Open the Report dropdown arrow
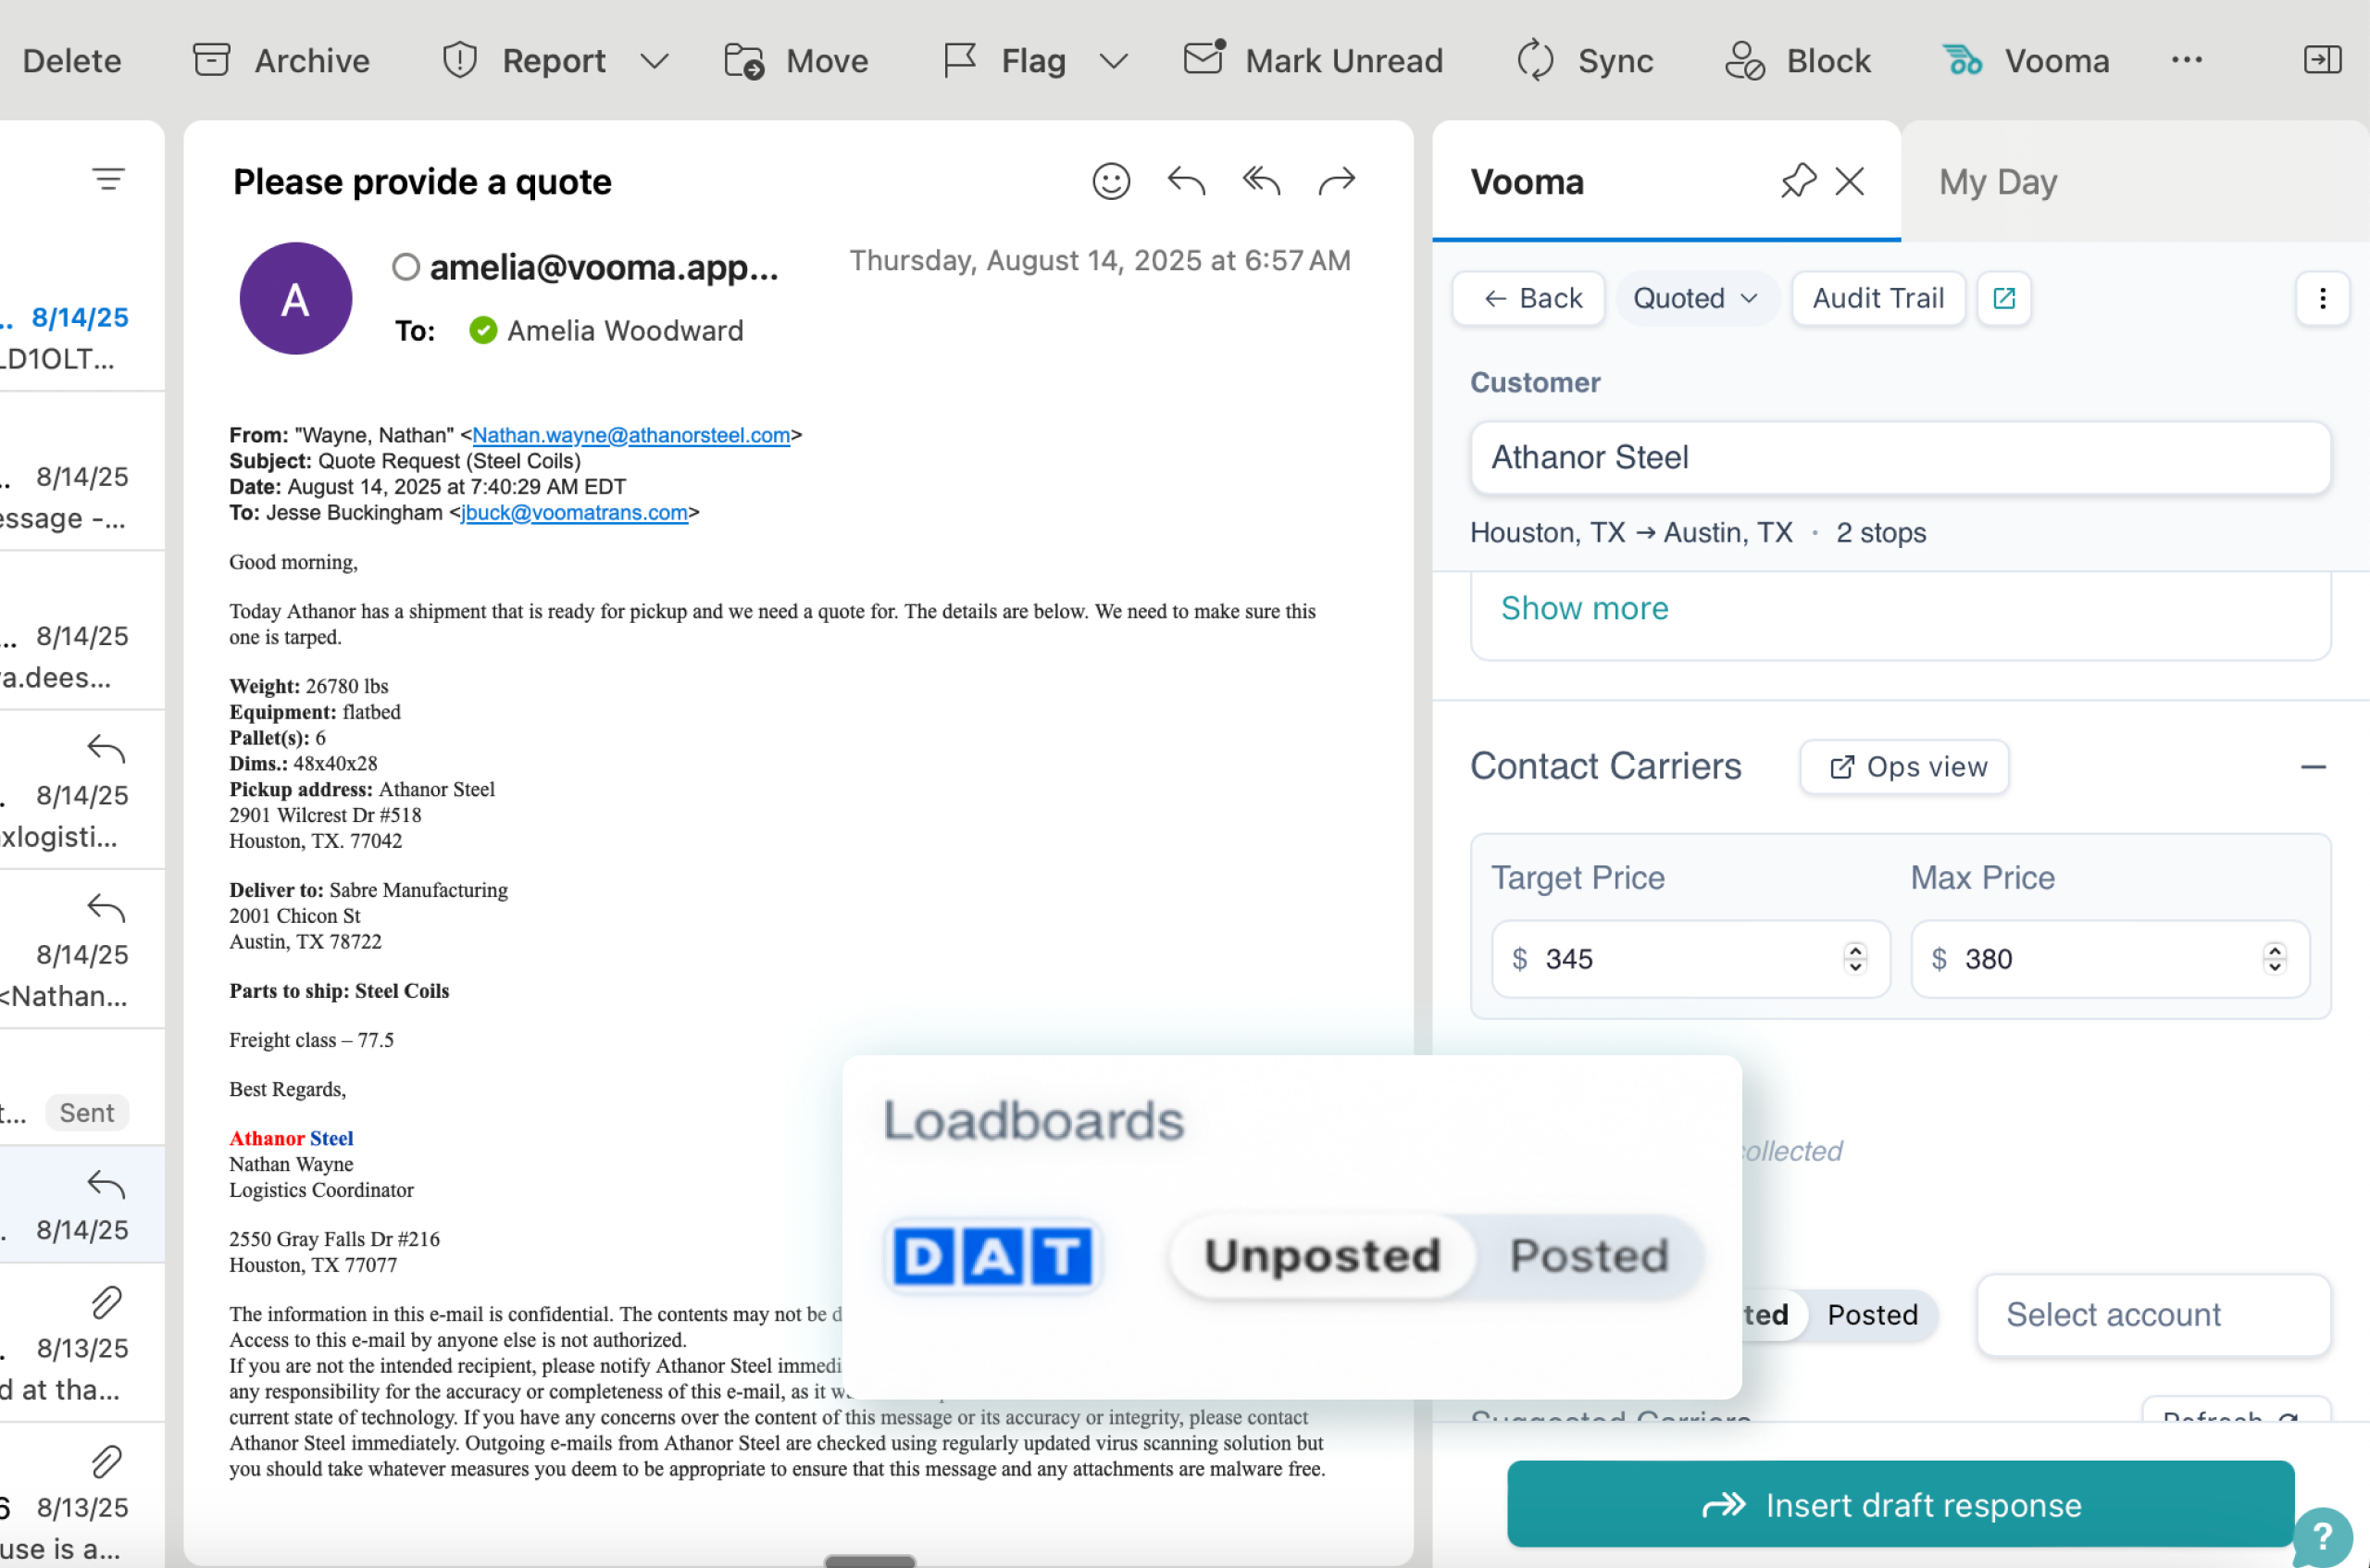This screenshot has height=1568, width=2370. pyautogui.click(x=654, y=61)
